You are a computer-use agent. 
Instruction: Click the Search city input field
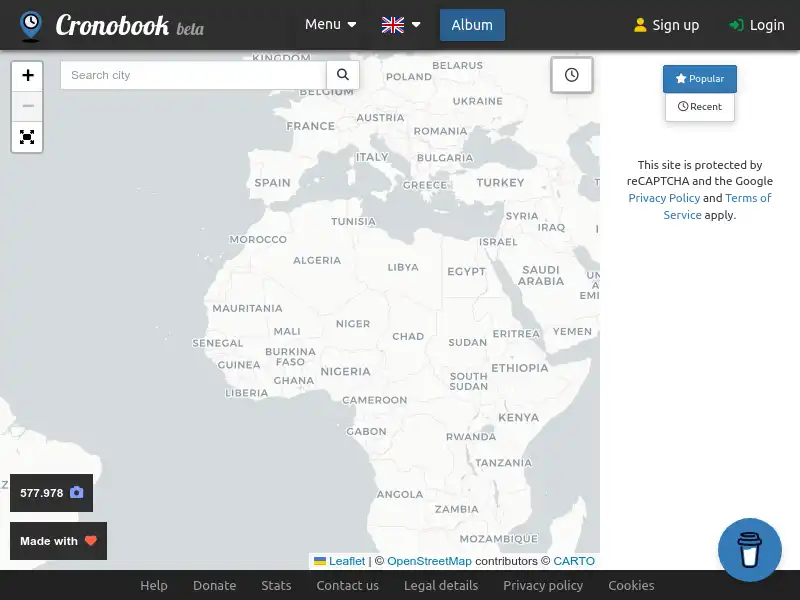pyautogui.click(x=190, y=74)
